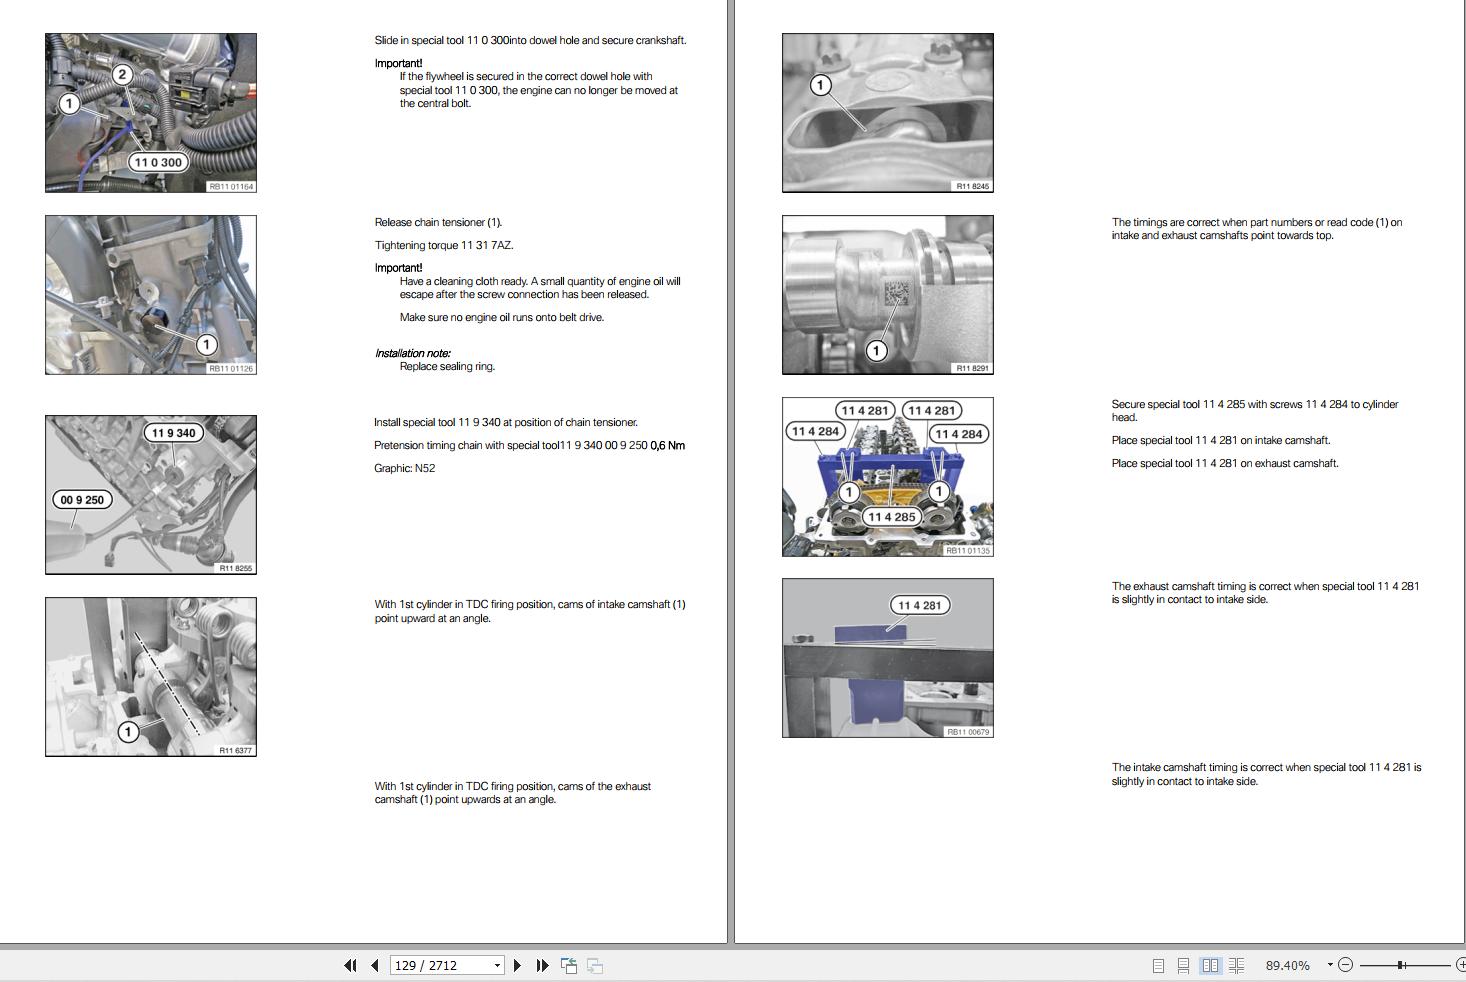Click the text 'Make sure no engine oil runs onto belt drive.'
Screen dimensions: 1466x982
click(502, 317)
